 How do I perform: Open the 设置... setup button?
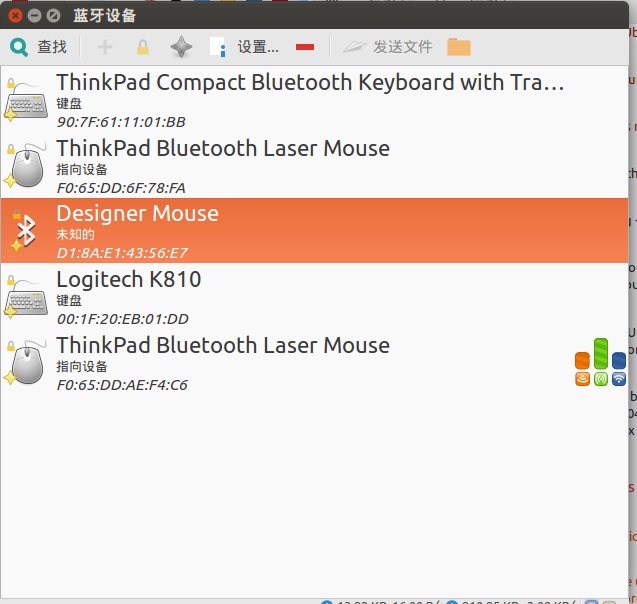point(258,47)
